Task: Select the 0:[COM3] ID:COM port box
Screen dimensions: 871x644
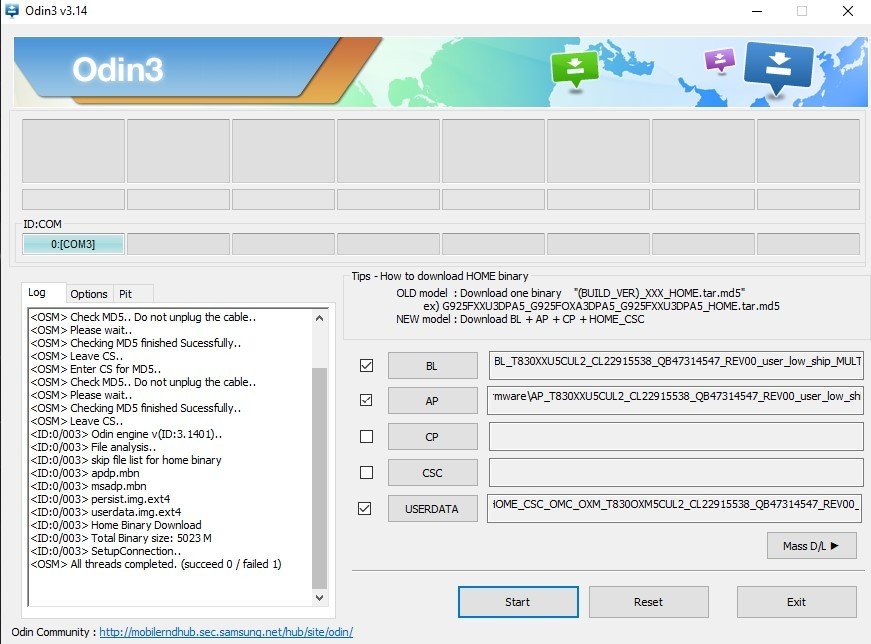Action: pos(73,244)
